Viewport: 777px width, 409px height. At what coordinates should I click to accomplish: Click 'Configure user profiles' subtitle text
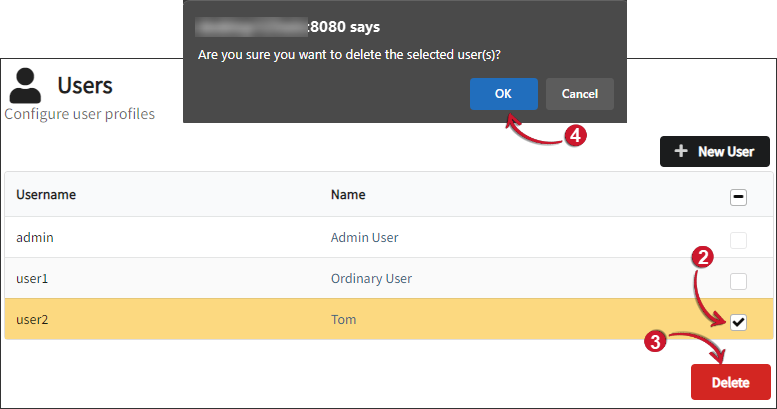pyautogui.click(x=80, y=114)
